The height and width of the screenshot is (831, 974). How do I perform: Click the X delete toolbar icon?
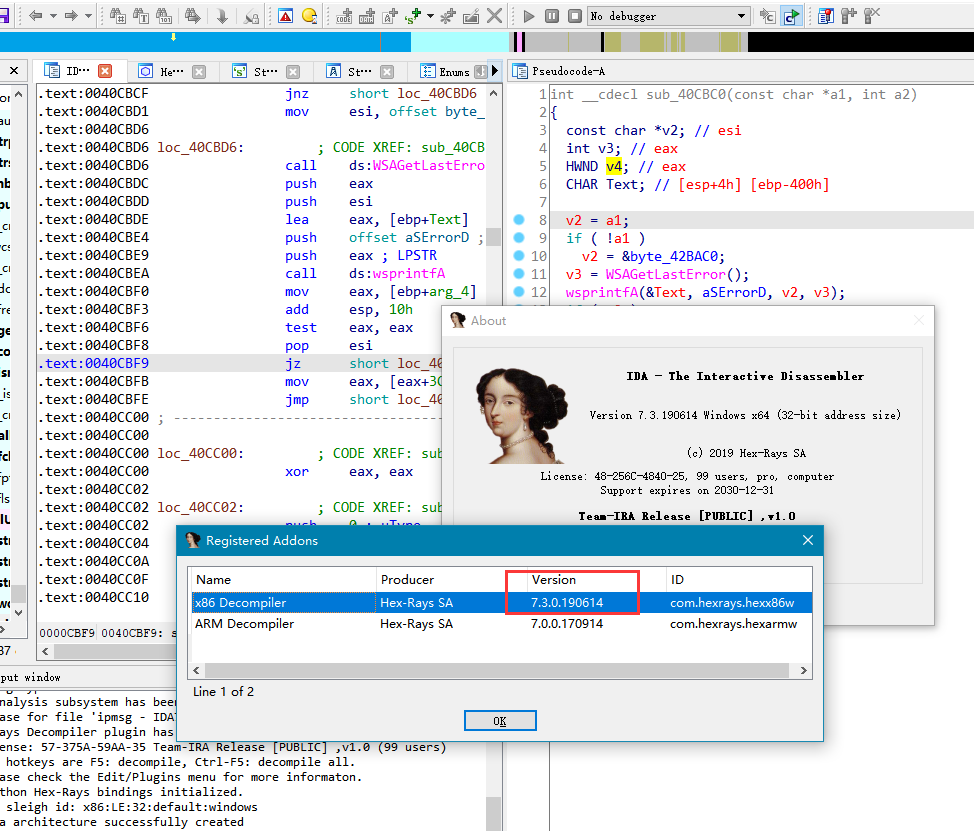click(494, 16)
